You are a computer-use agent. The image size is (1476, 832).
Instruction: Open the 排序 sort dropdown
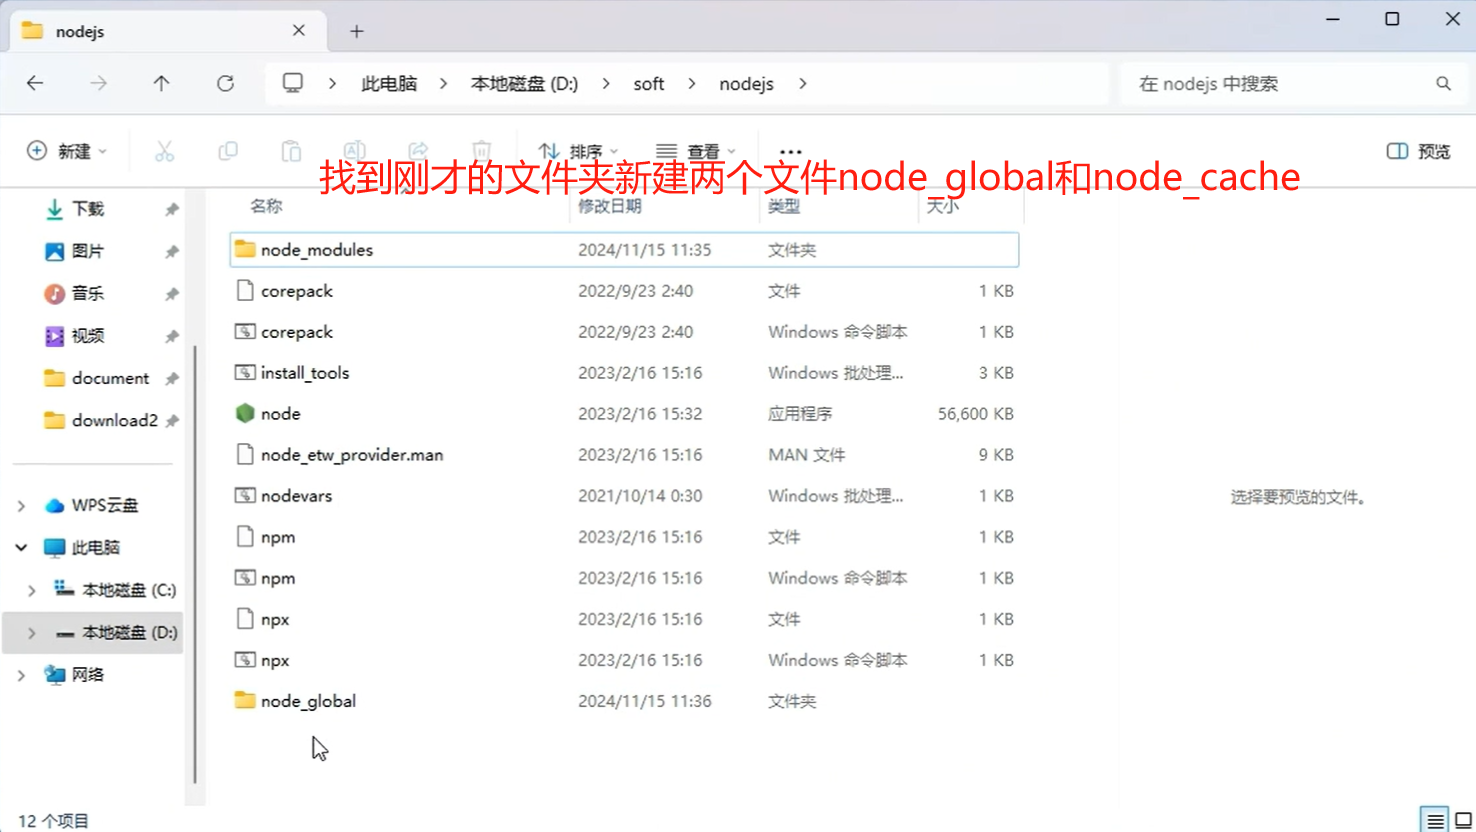pyautogui.click(x=578, y=152)
